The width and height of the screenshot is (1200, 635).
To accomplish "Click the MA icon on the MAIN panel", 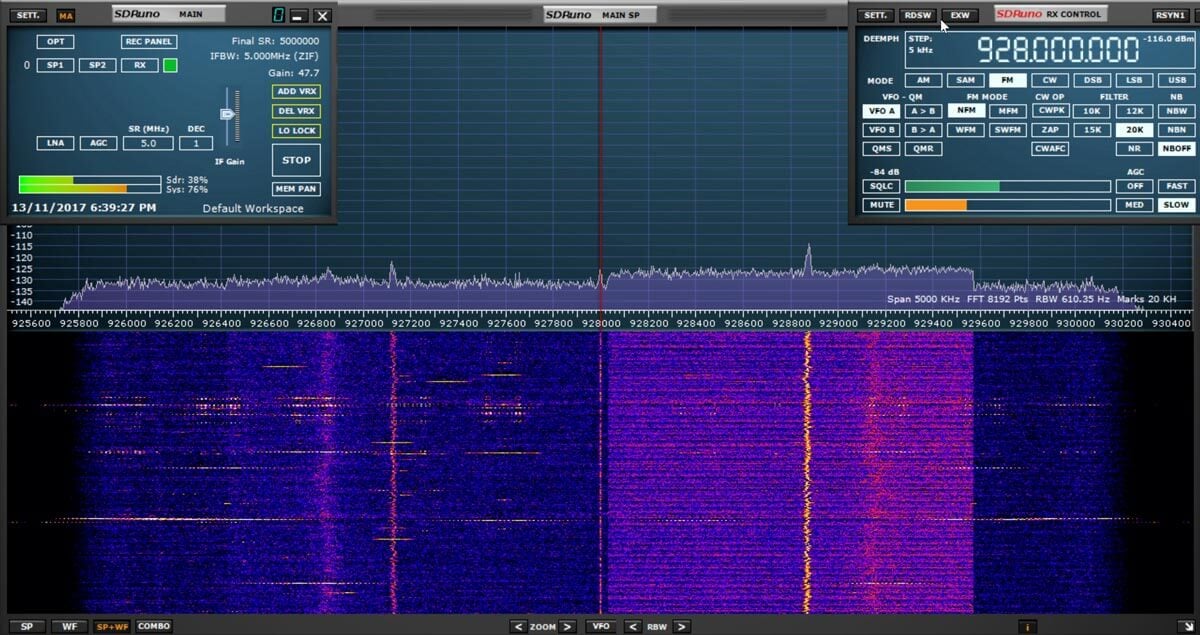I will tap(67, 15).
